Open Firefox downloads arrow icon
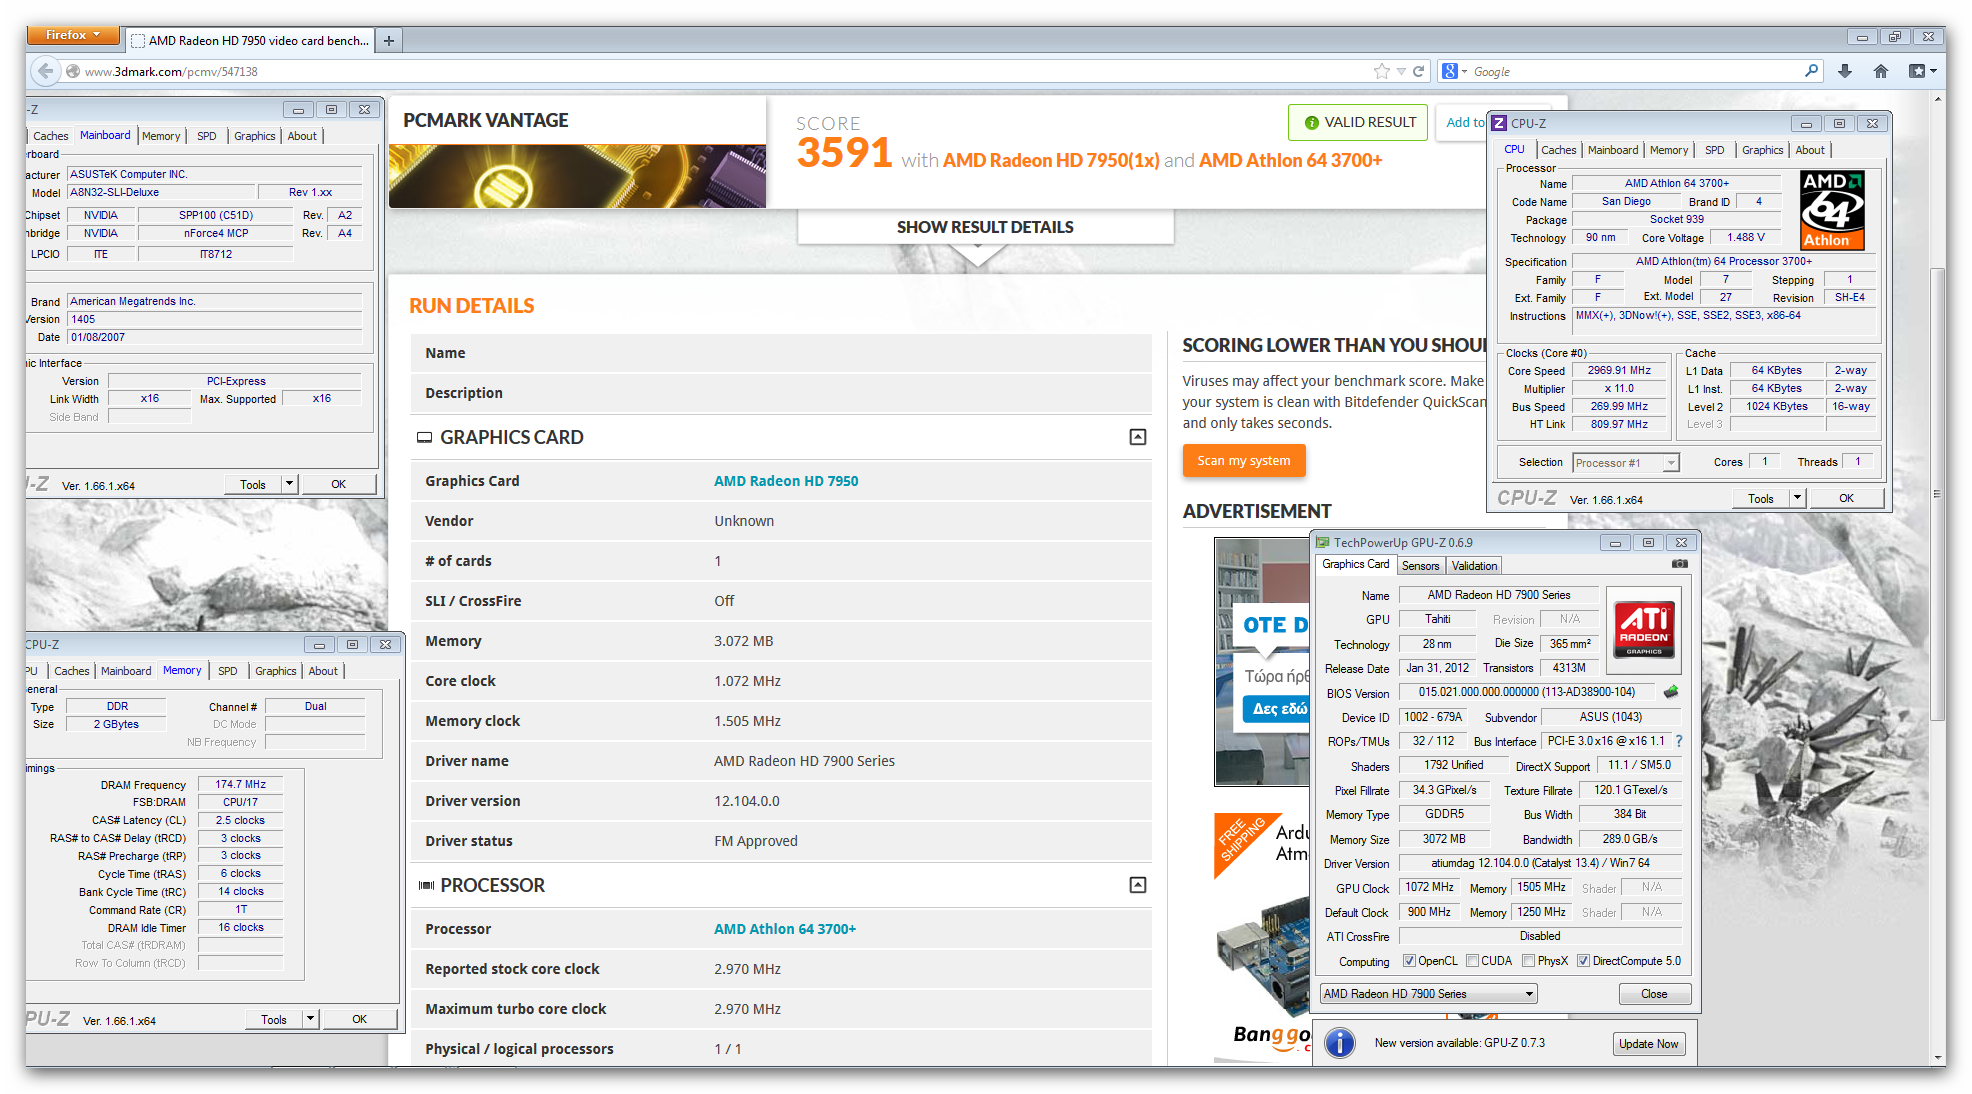 coord(1845,71)
